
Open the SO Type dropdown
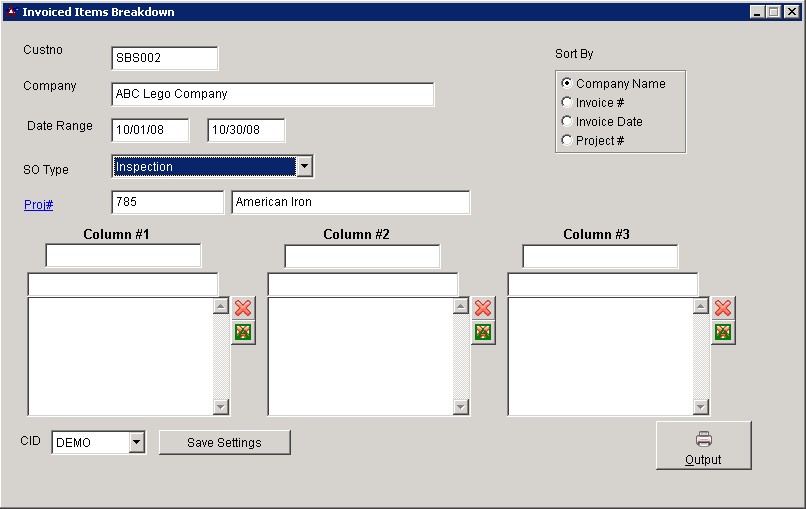(x=305, y=167)
